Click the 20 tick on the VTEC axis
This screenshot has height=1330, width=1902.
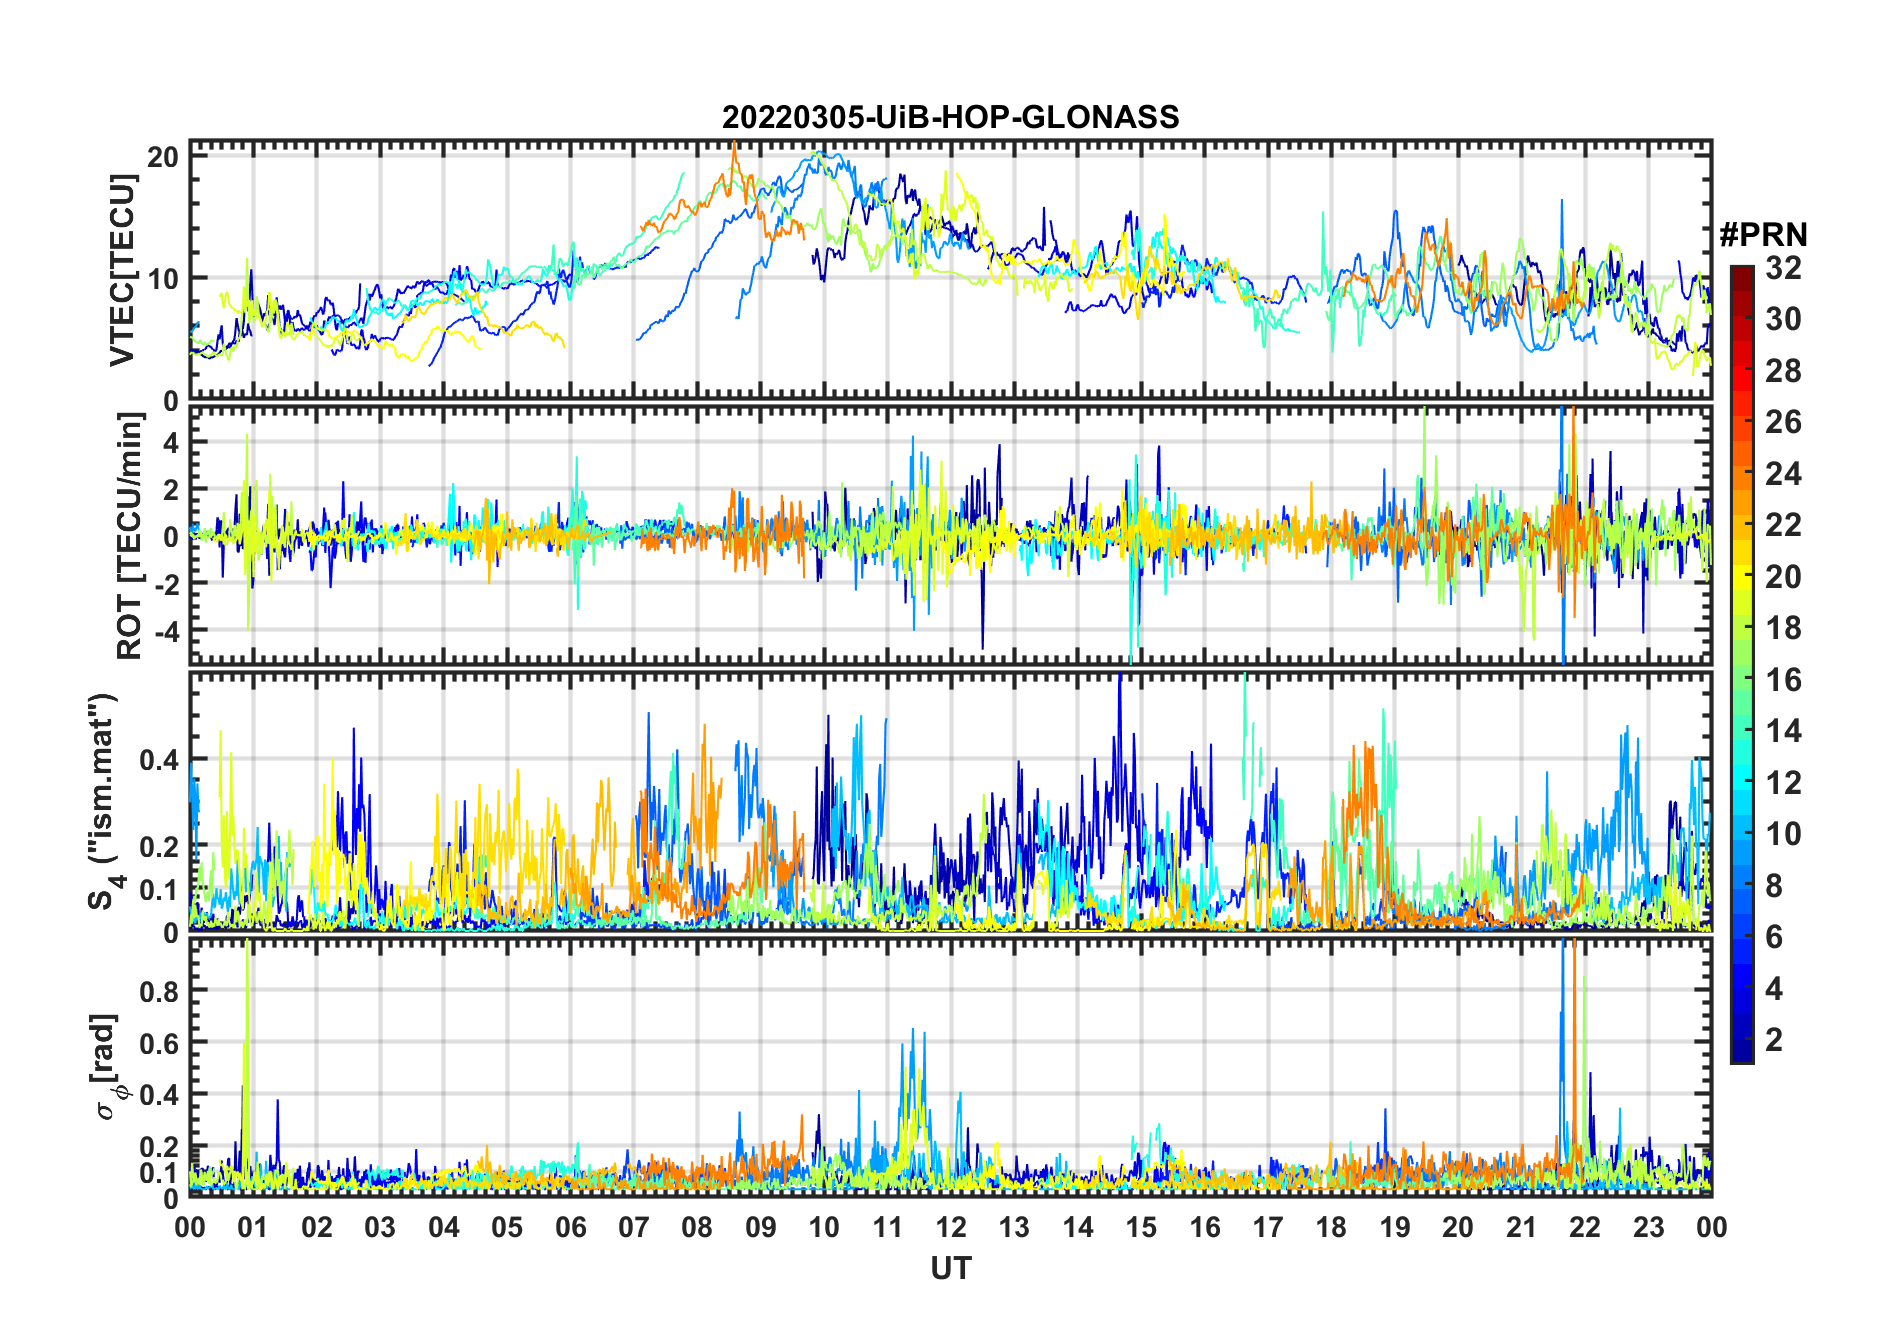pos(164,157)
